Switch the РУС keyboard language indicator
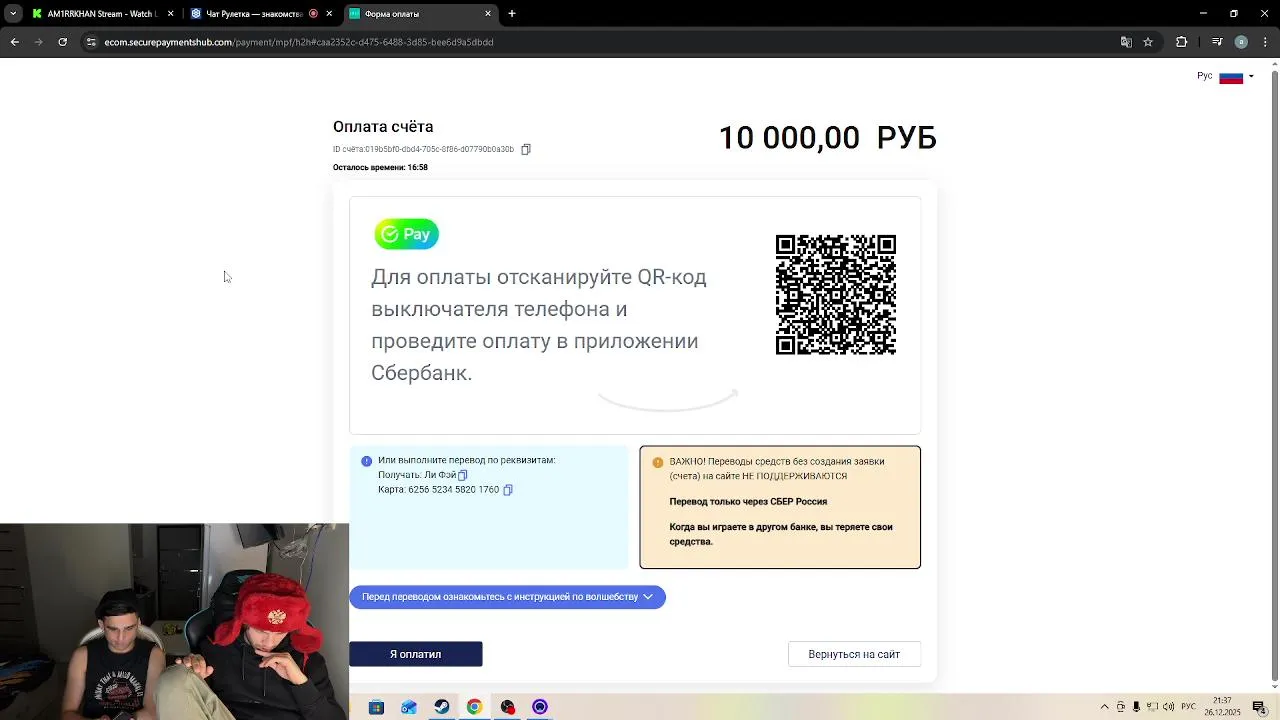The width and height of the screenshot is (1280, 720). coord(1189,707)
